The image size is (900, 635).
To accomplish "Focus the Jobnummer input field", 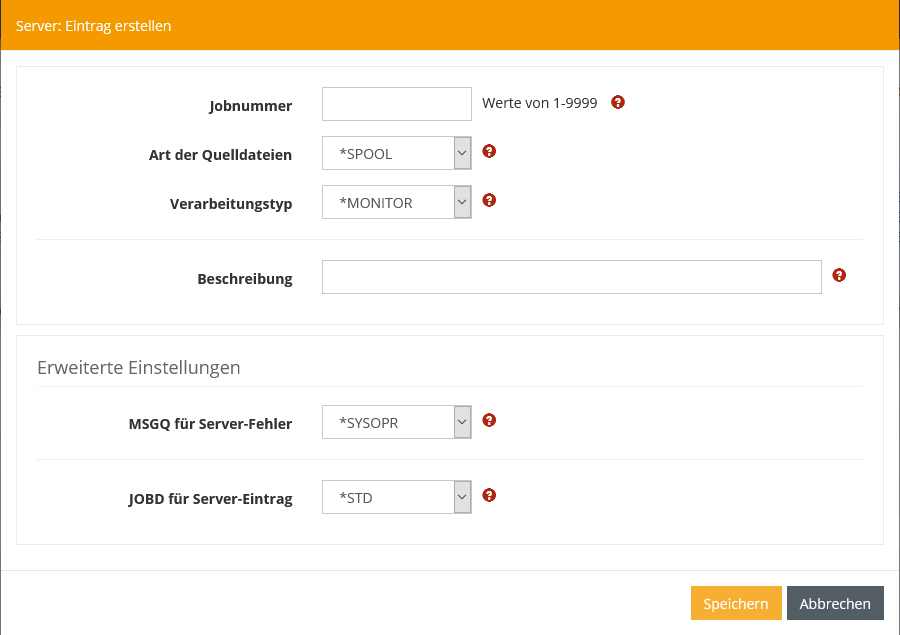I will coord(396,104).
